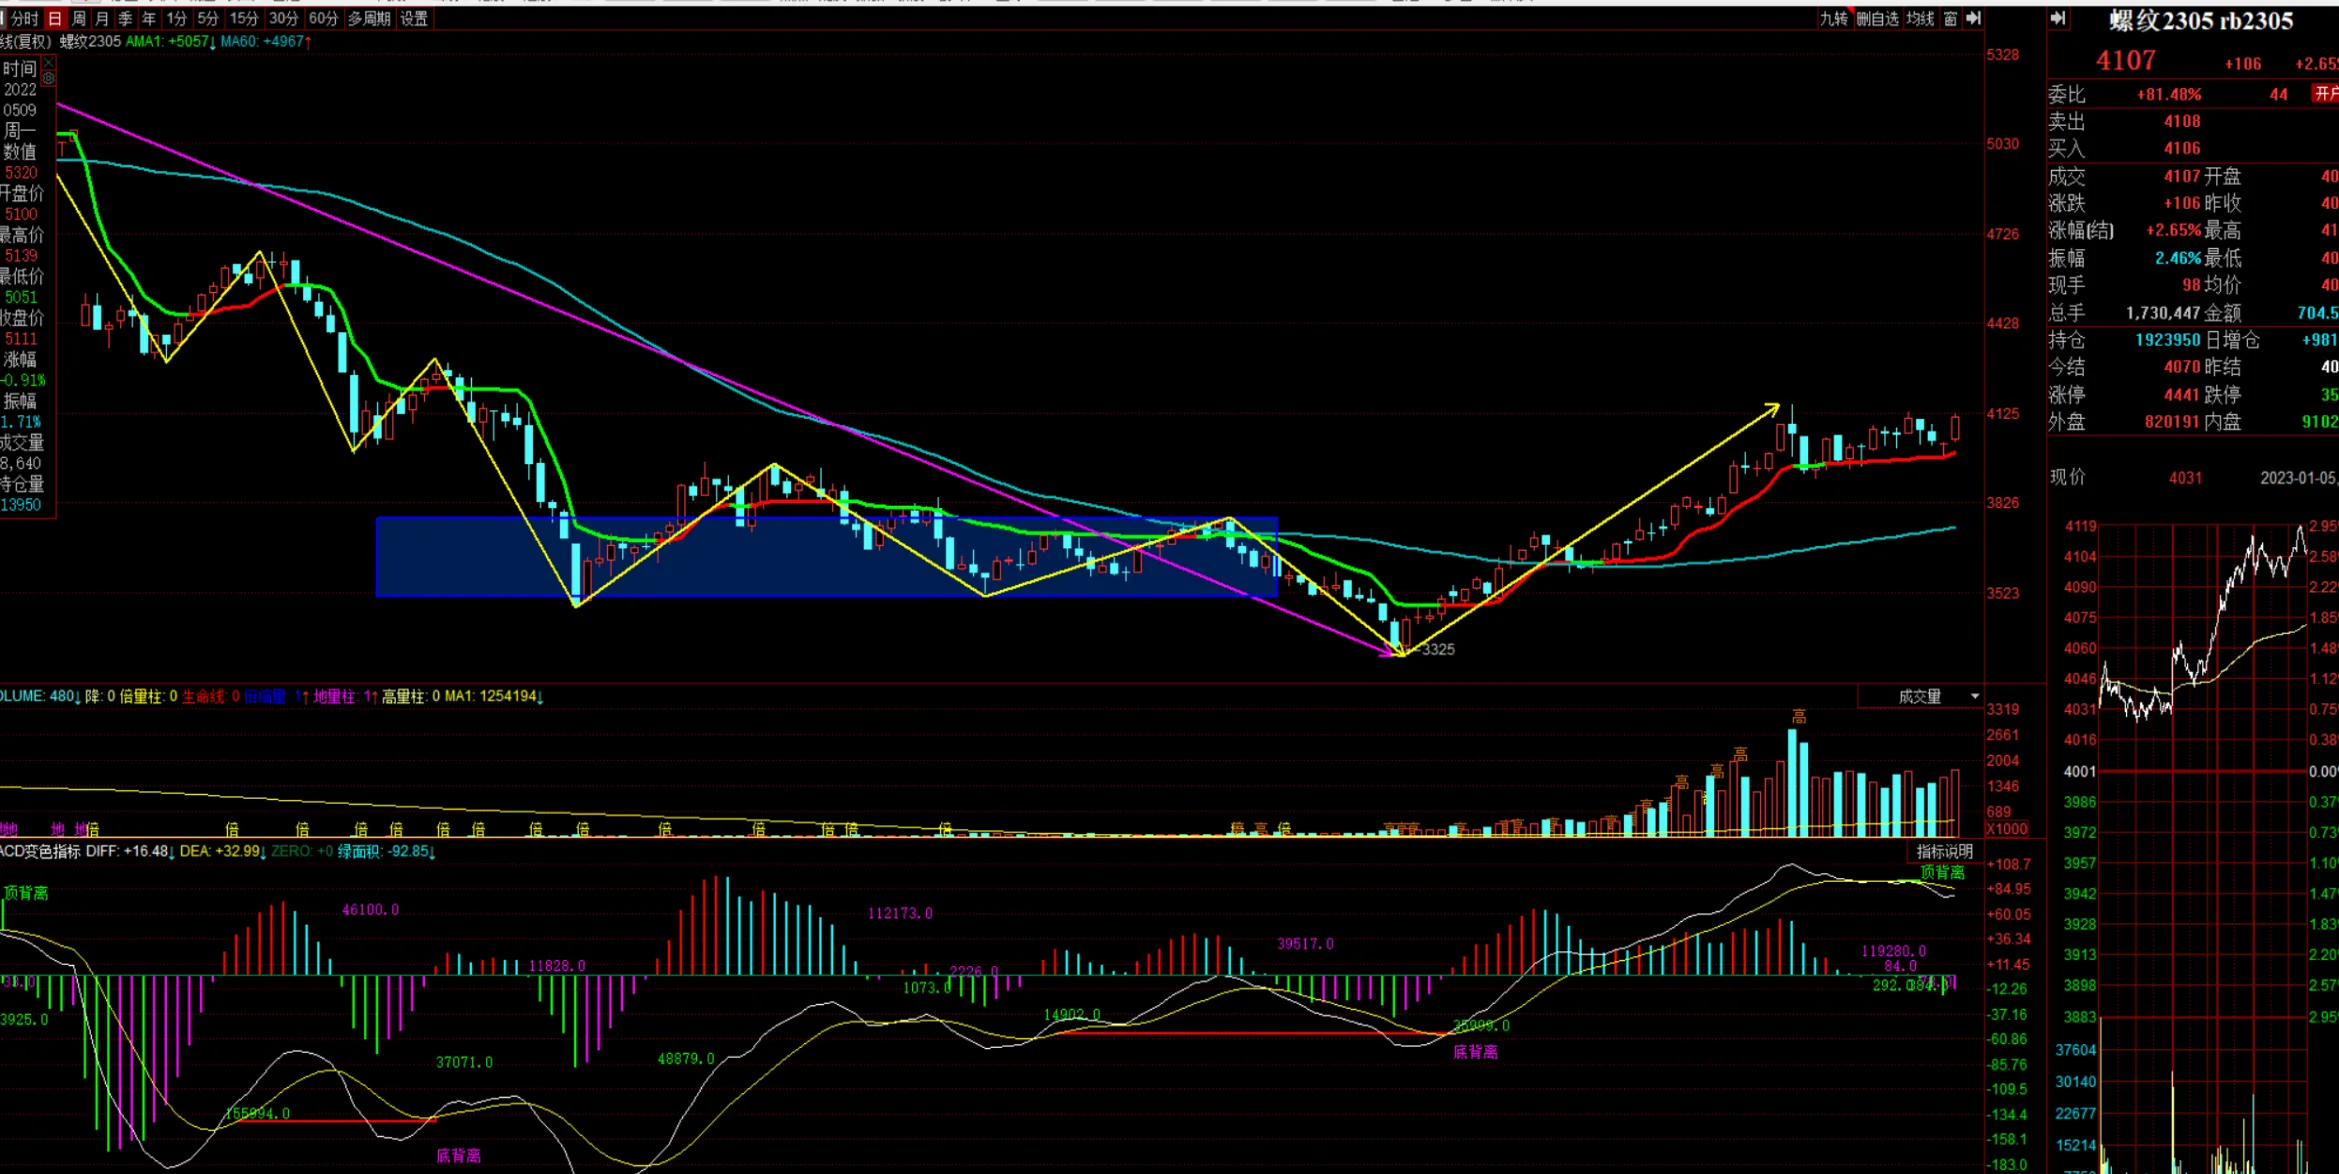Image resolution: width=2339 pixels, height=1174 pixels.
Task: Click the quote panel collapse arrow icon
Action: [2058, 18]
